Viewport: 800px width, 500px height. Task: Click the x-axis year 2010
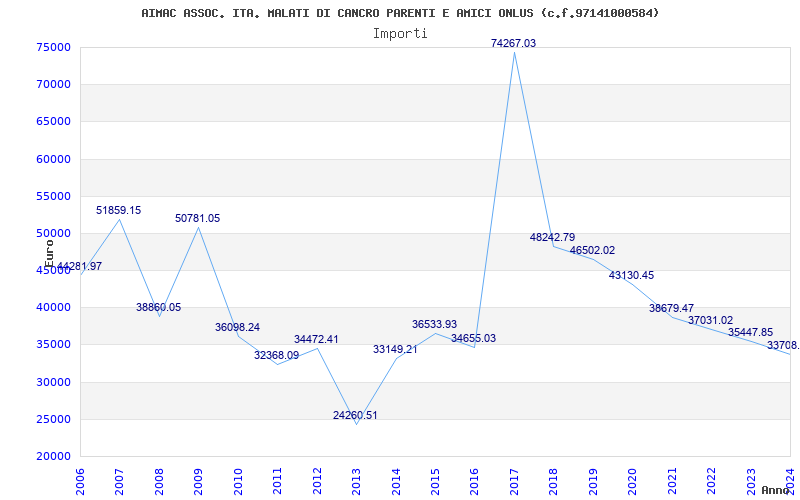pos(238,481)
